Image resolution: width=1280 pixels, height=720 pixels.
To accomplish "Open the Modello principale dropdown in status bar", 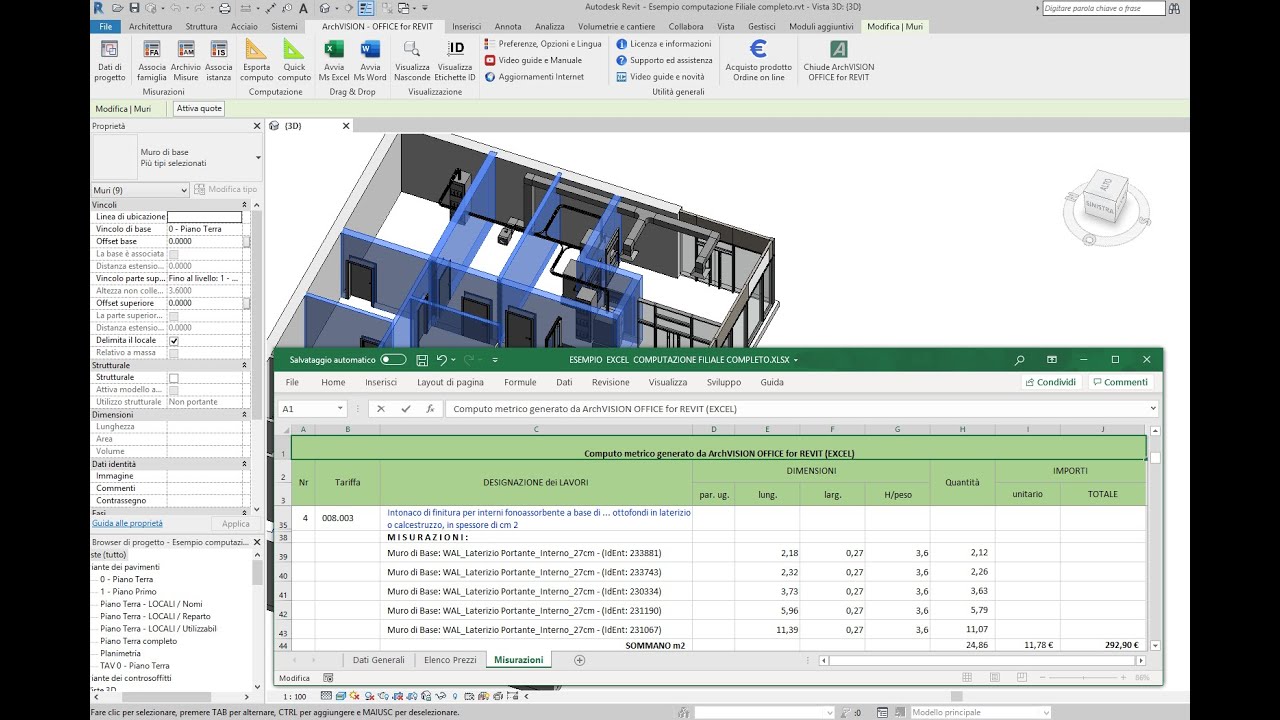I will pos(980,712).
